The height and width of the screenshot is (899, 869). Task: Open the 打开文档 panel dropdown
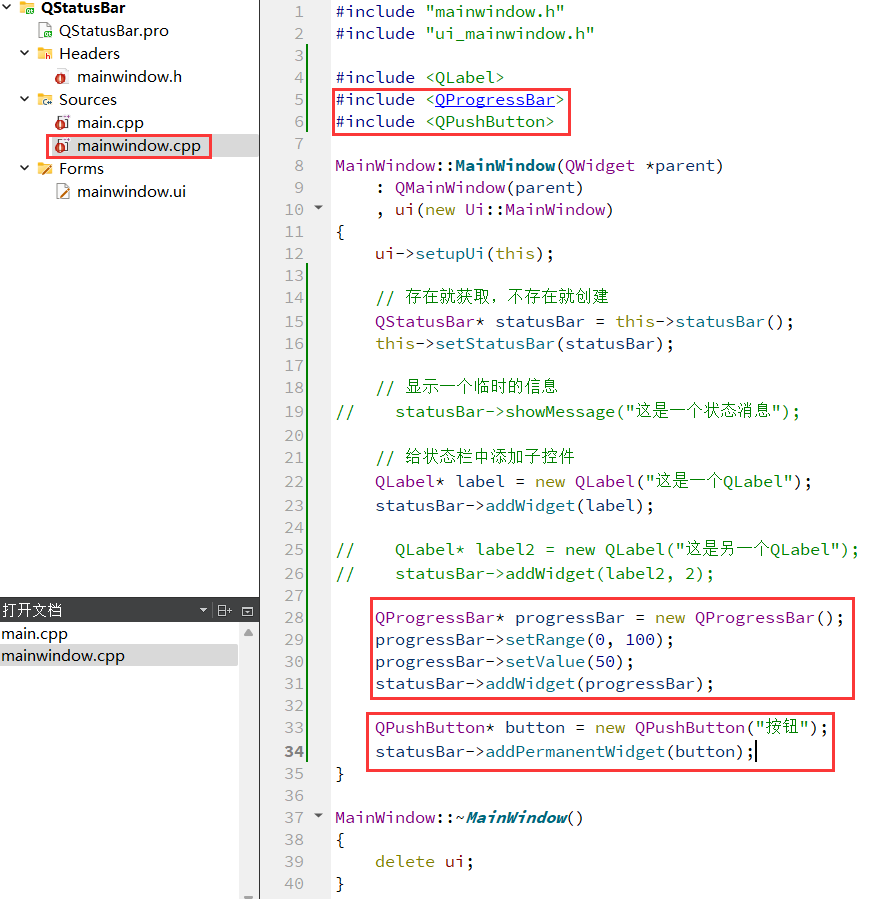pos(203,610)
